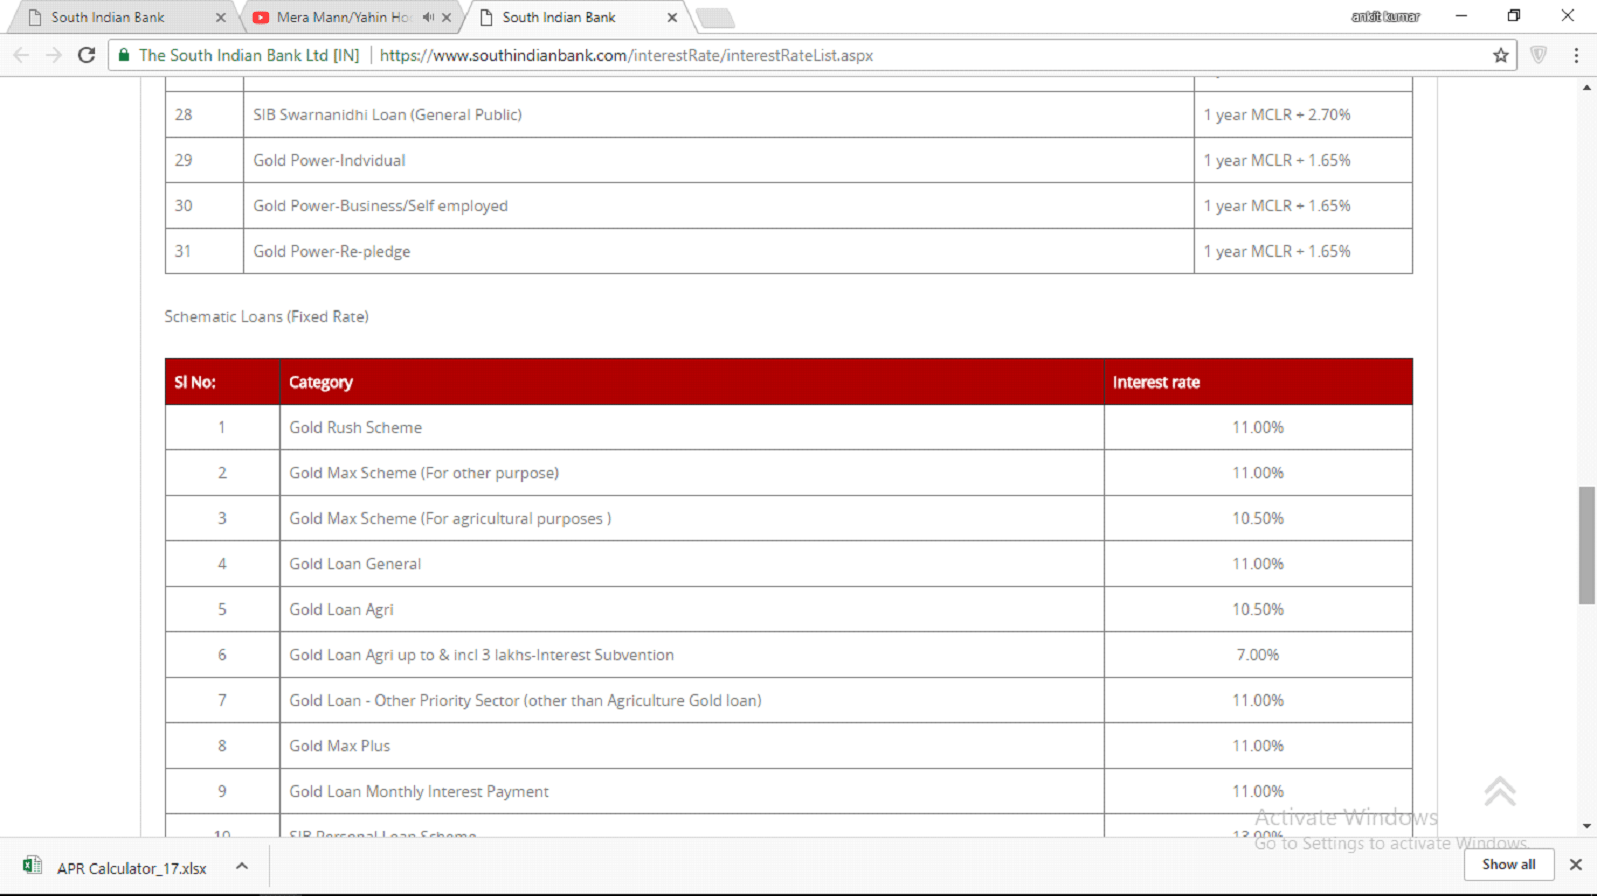Click 11.00% rate for Gold Loan General
This screenshot has width=1597, height=896.
1258,564
